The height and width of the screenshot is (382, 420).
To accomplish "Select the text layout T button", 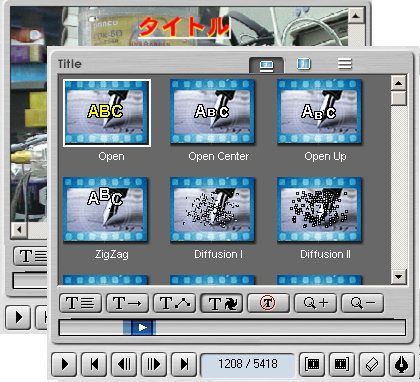I will point(80,303).
